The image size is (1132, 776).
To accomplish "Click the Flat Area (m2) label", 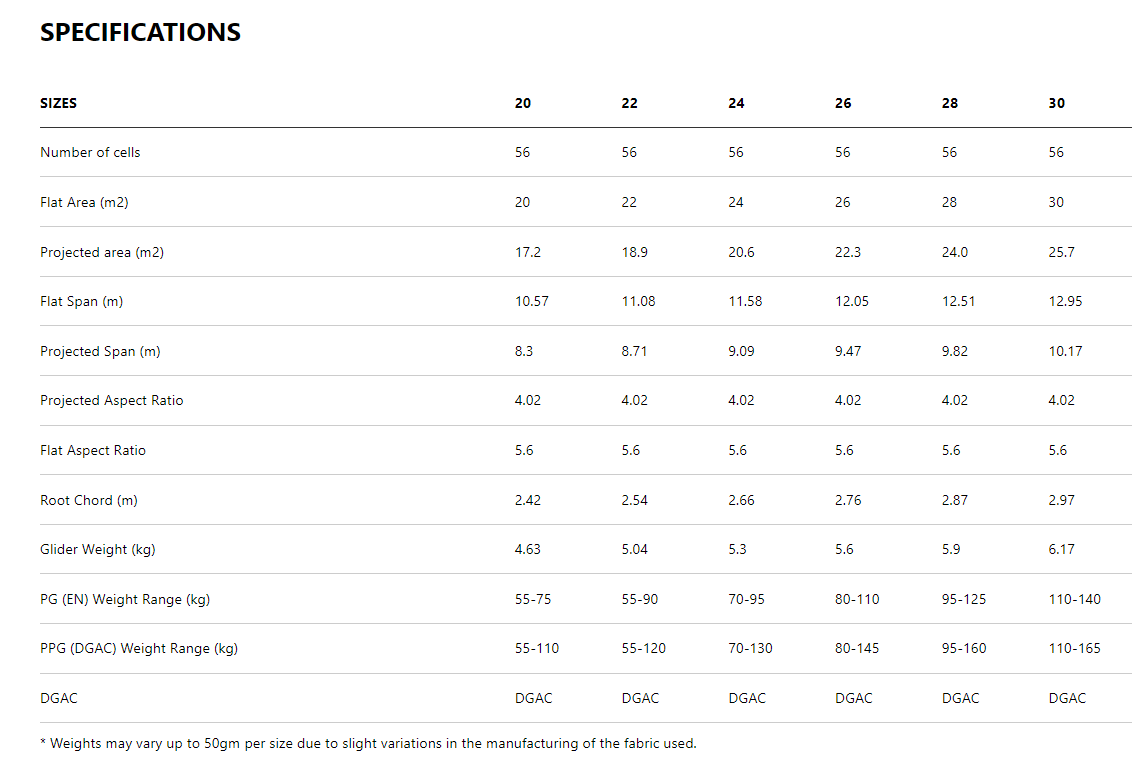I will (84, 202).
